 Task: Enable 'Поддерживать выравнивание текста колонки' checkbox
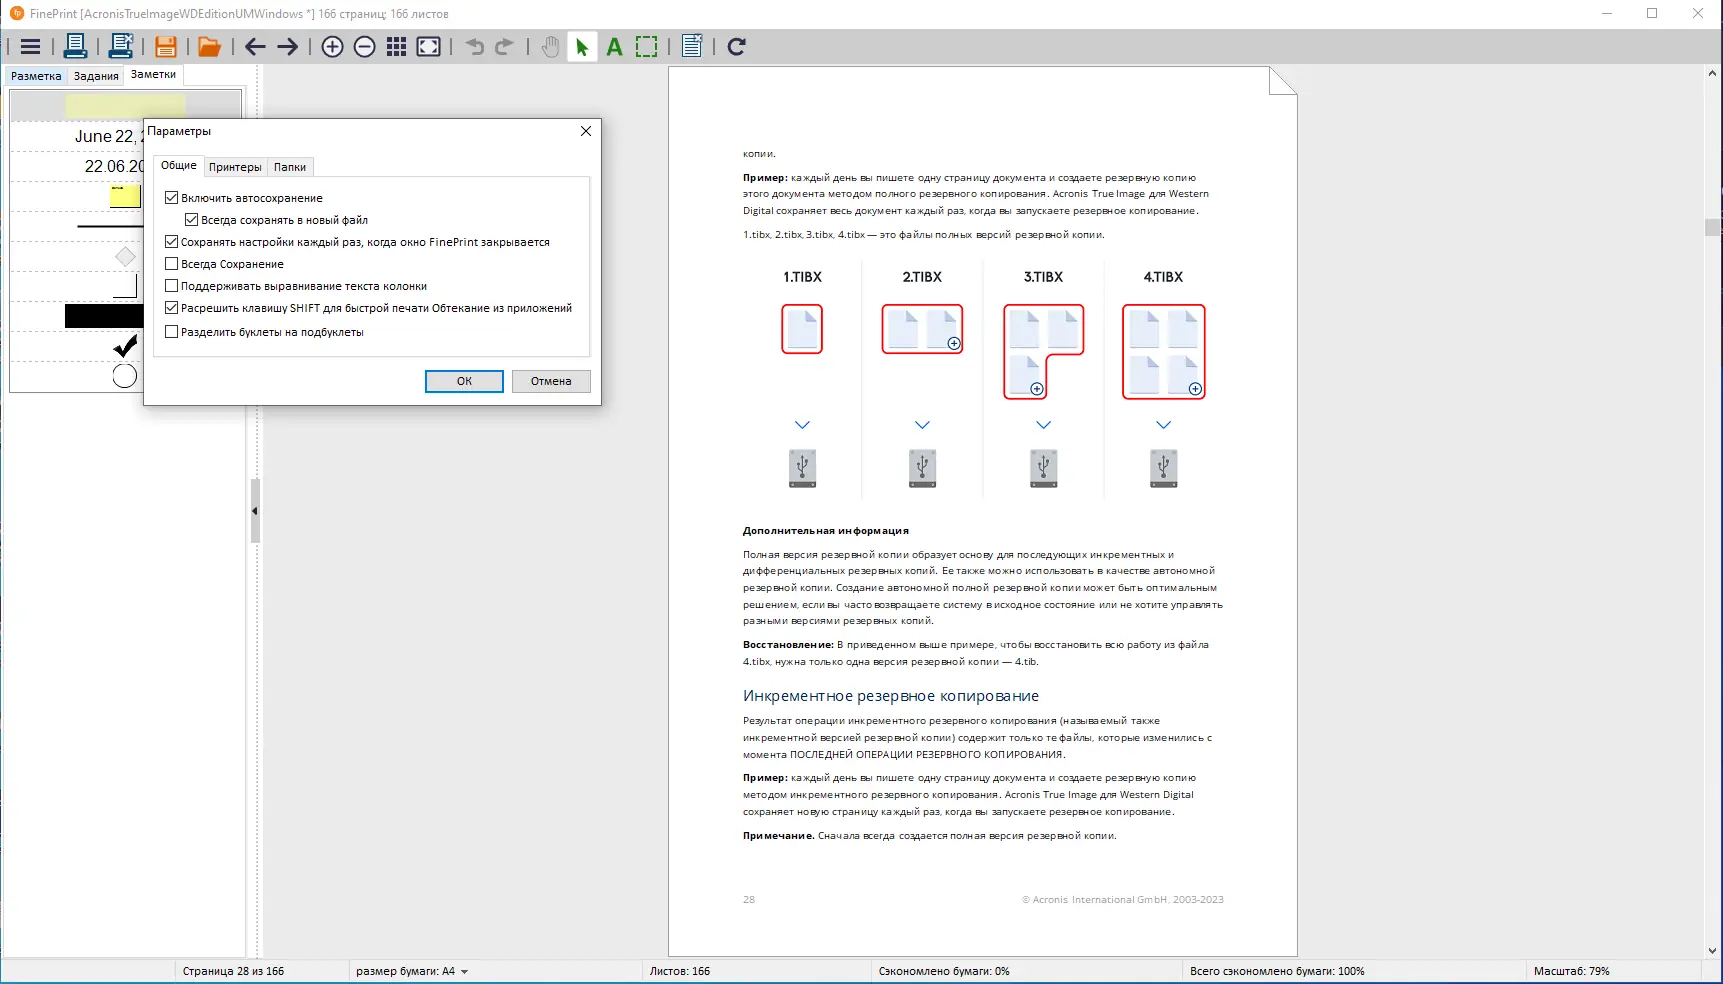pos(172,286)
